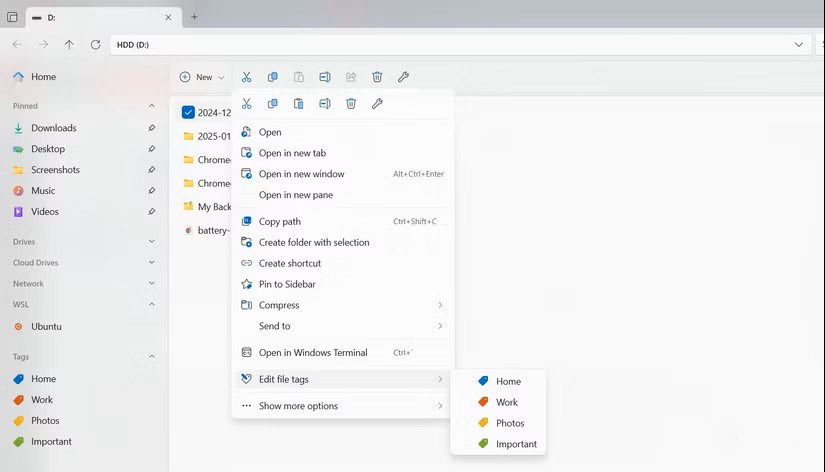This screenshot has width=825, height=472.
Task: Unpin Desktop using its pin icon
Action: tap(152, 149)
